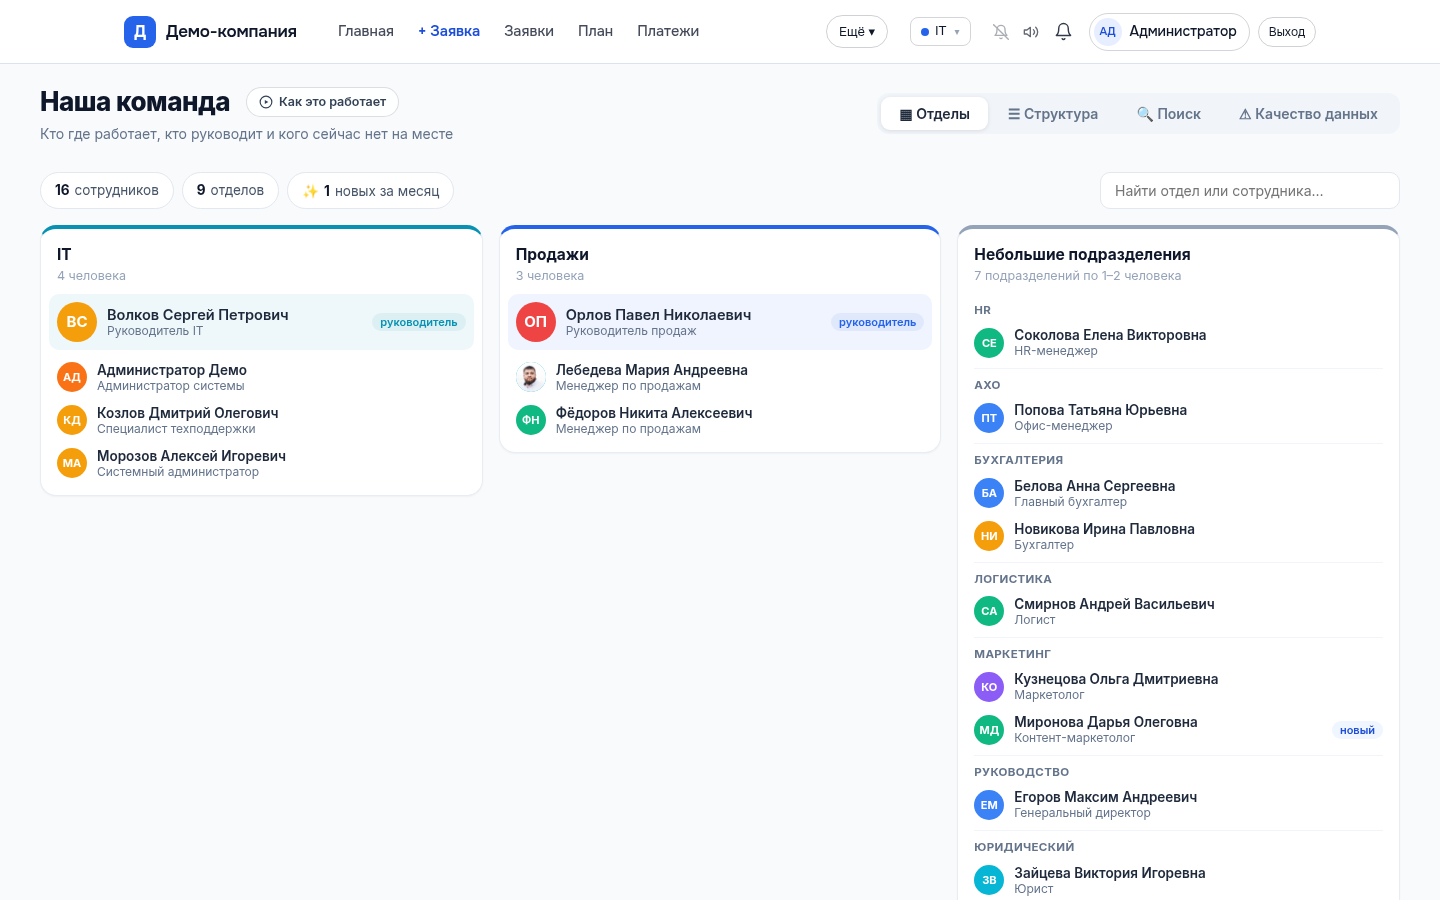The height and width of the screenshot is (900, 1440).
Task: Go to Главная in the navigation
Action: tap(366, 31)
